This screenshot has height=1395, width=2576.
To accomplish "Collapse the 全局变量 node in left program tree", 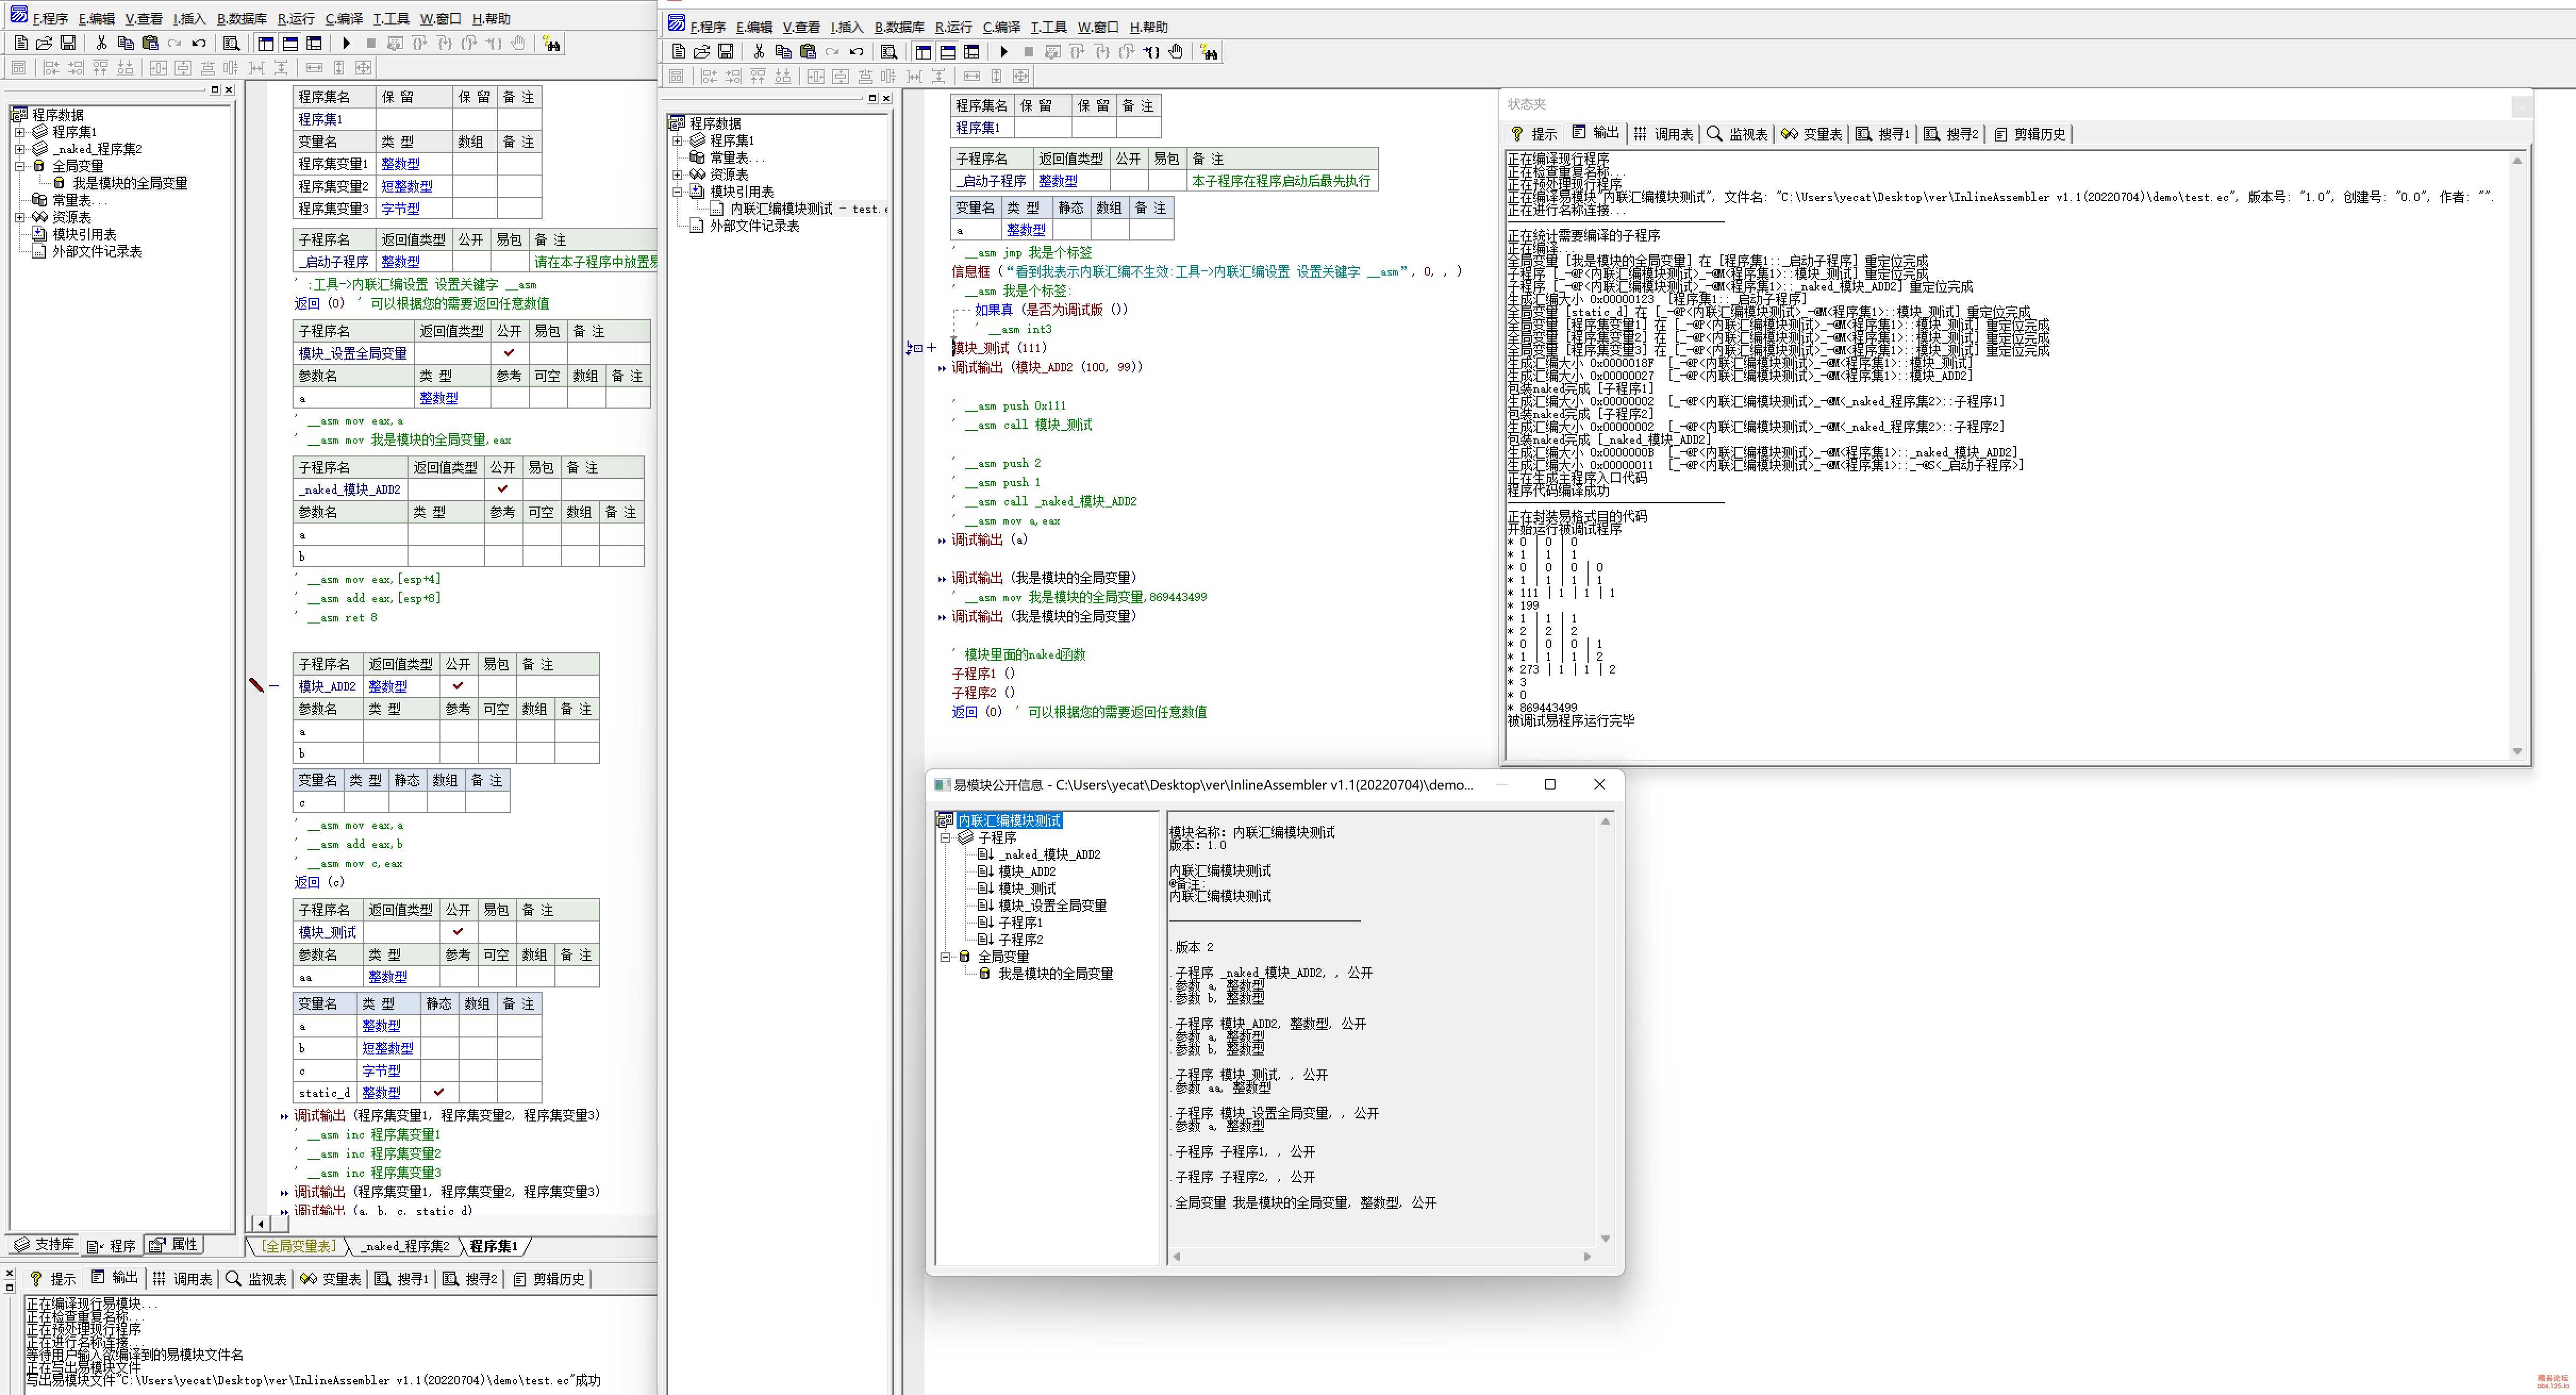I will [19, 166].
